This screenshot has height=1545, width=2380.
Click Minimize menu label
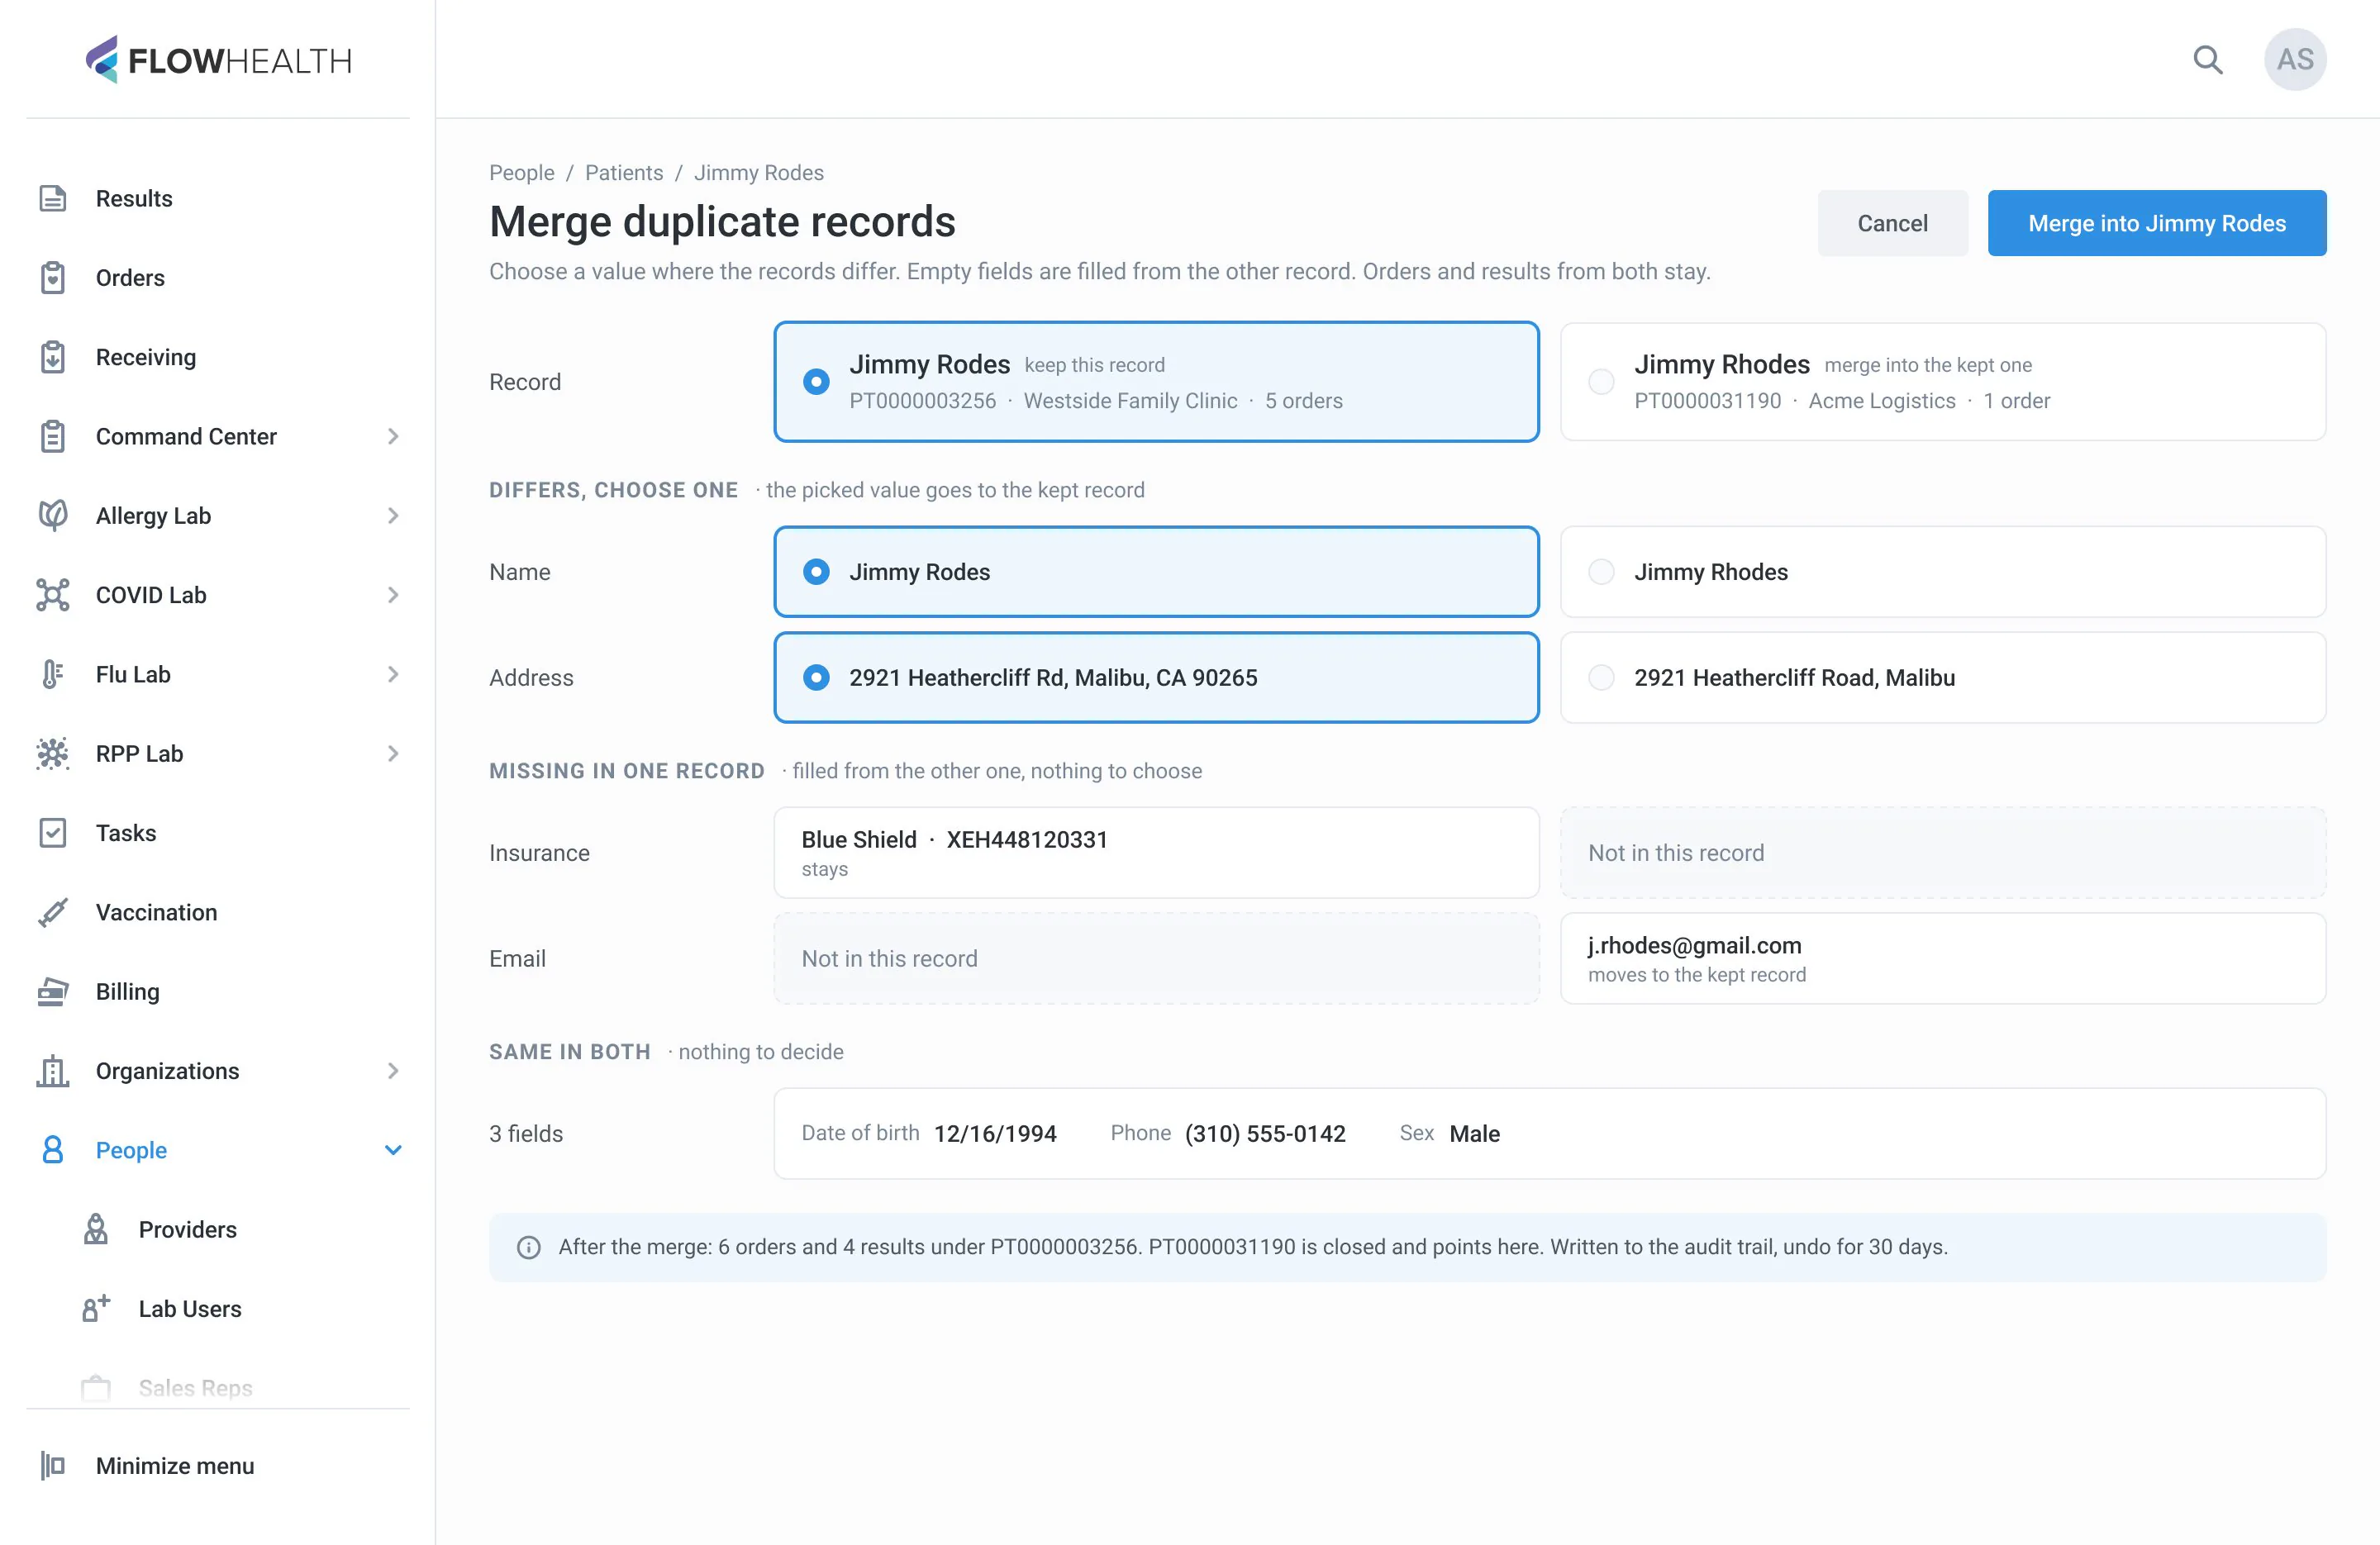pyautogui.click(x=175, y=1465)
